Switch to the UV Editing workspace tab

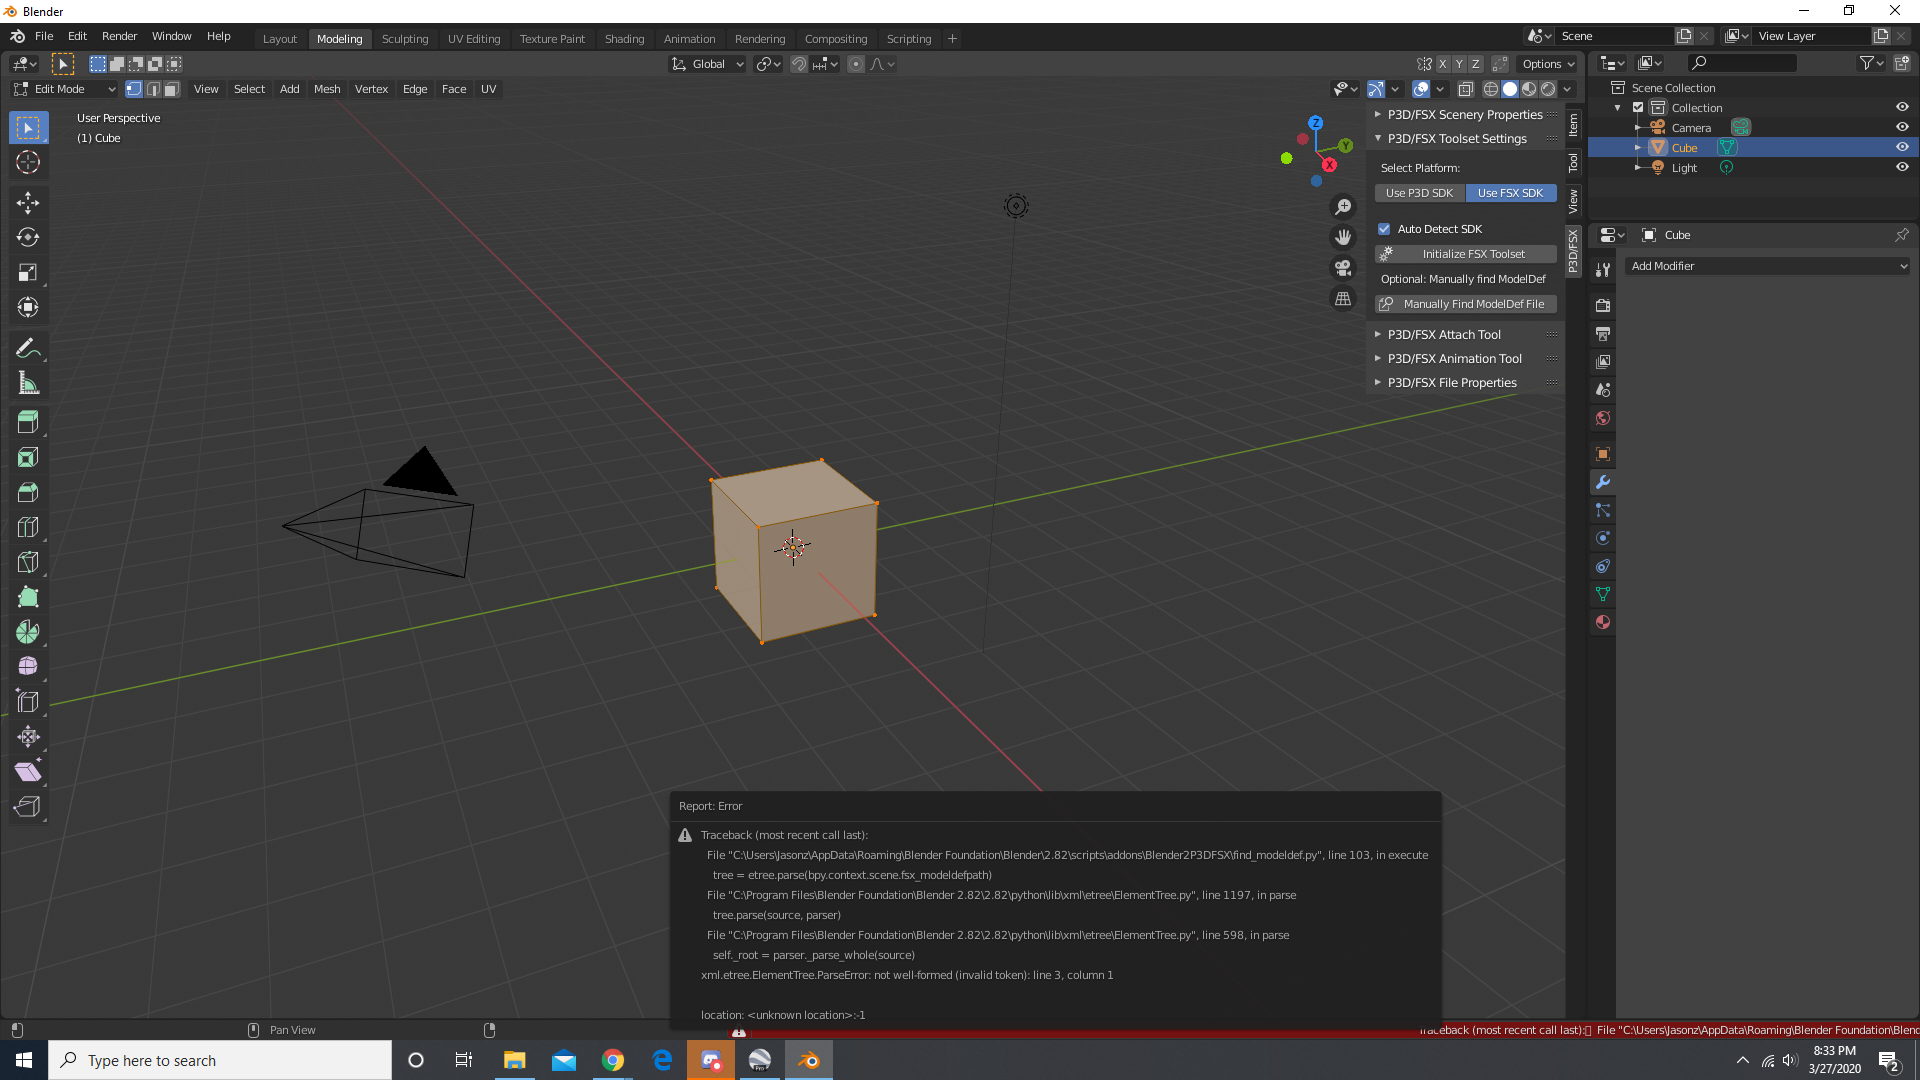coord(474,39)
